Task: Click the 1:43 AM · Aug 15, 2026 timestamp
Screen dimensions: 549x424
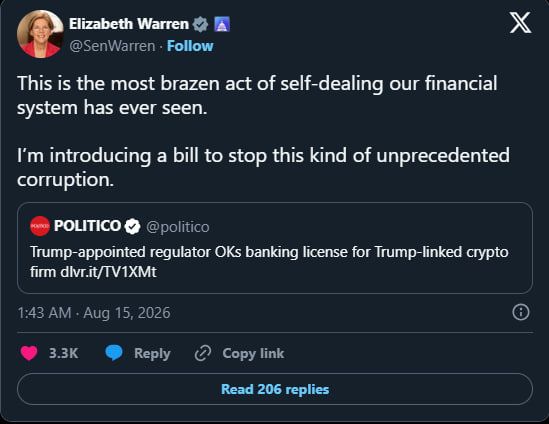Action: [x=94, y=313]
